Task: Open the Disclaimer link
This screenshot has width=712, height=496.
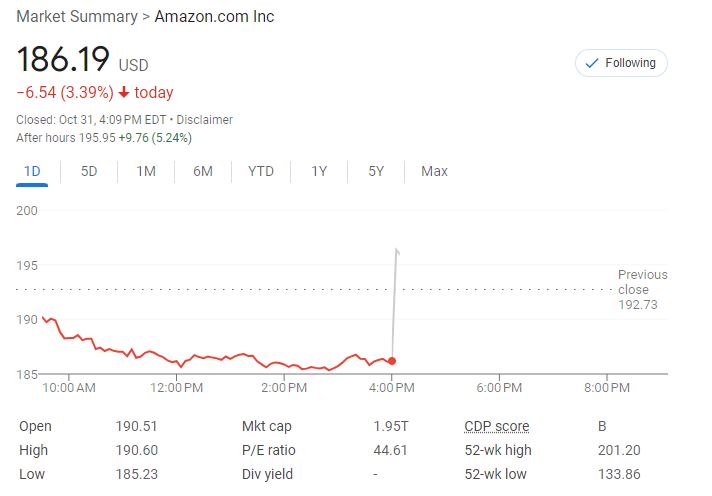Action: pos(205,120)
